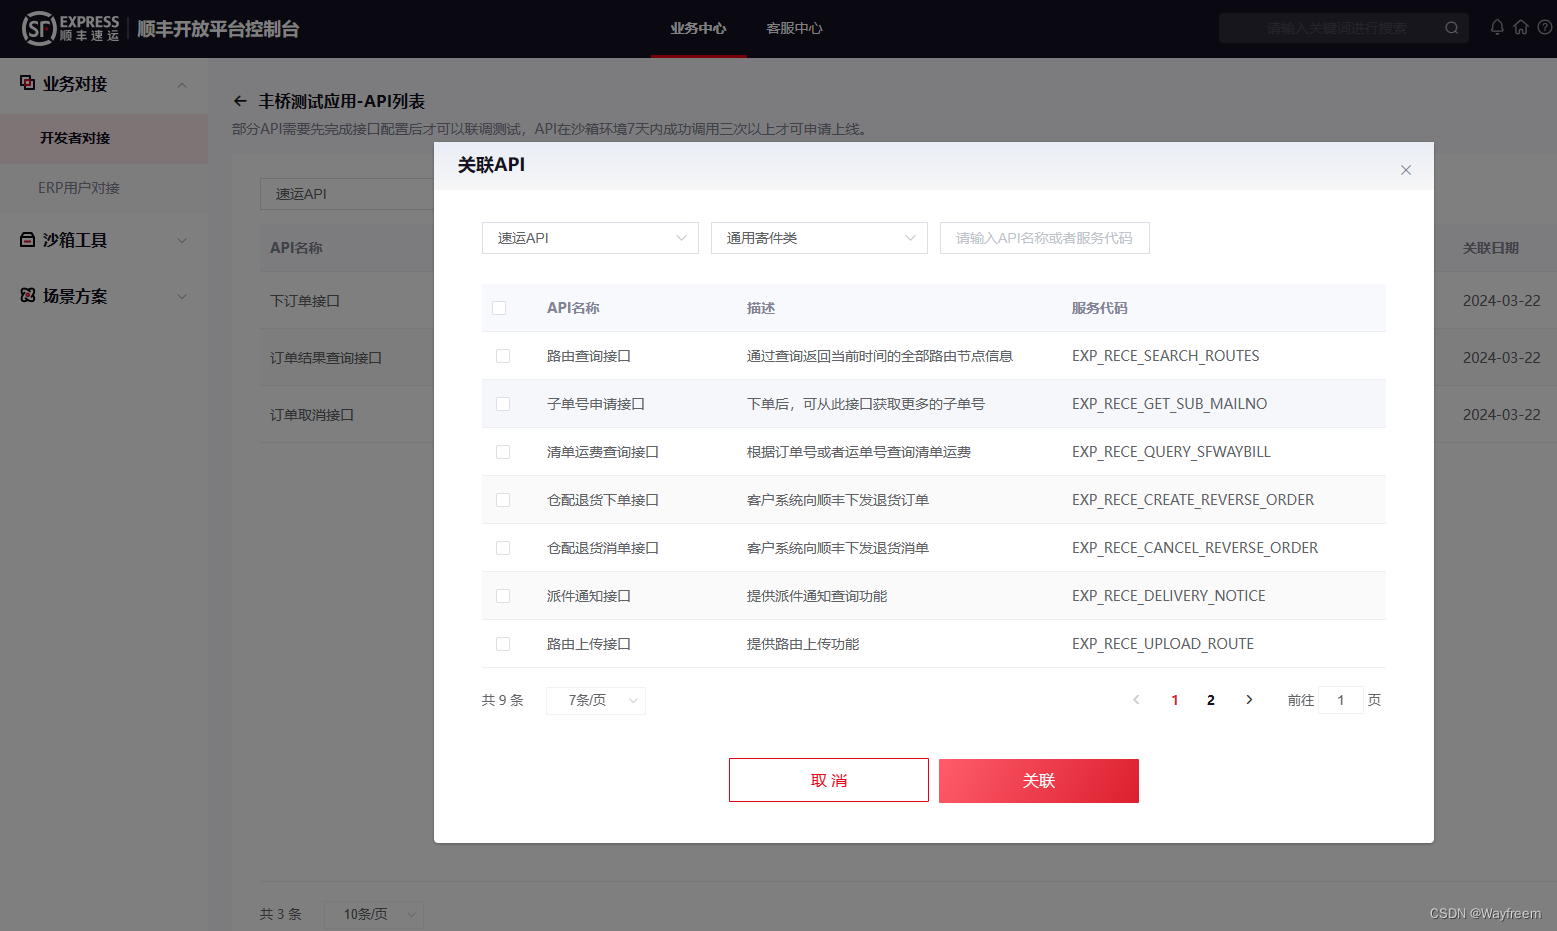Viewport: 1557px width, 931px height.
Task: Click 下订单接口 in background list
Action: 305,301
